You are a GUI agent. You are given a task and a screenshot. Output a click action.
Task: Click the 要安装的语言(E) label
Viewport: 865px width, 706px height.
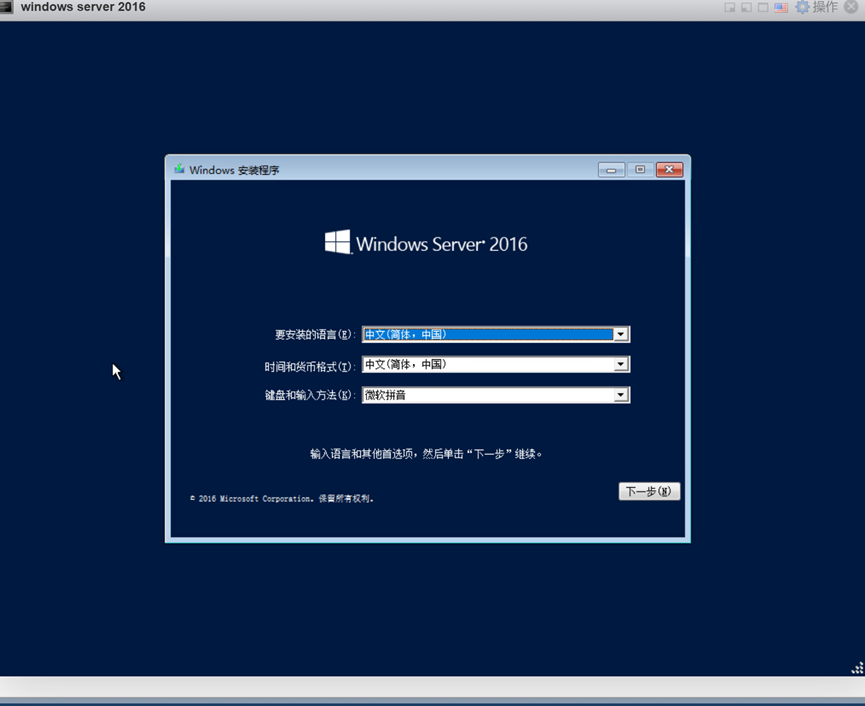(315, 335)
